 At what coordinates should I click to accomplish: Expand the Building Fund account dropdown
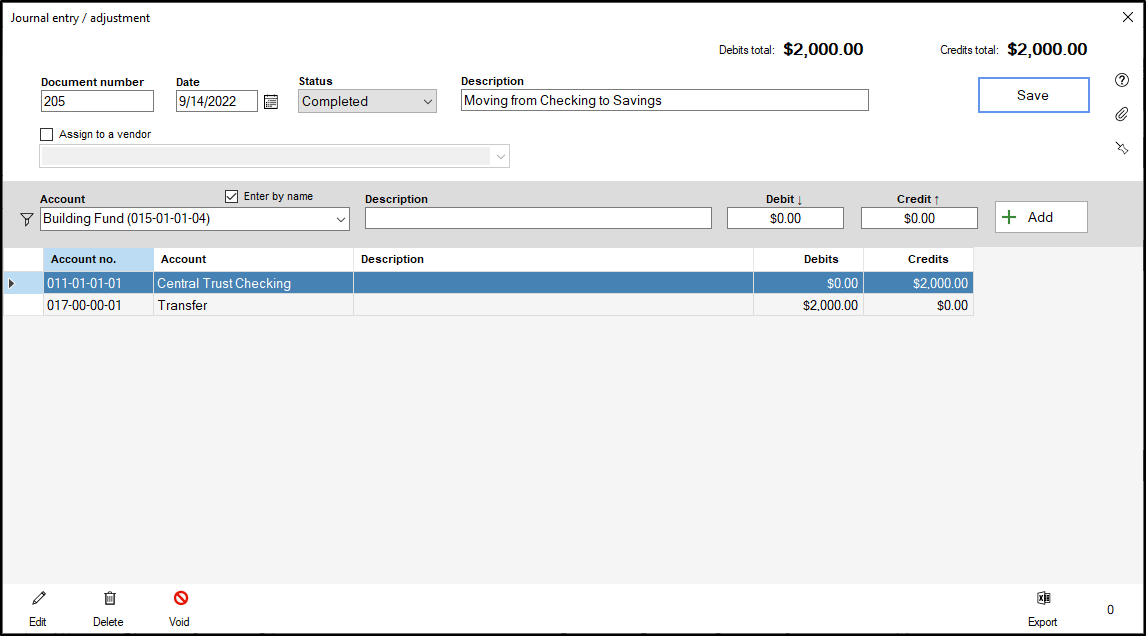342,218
